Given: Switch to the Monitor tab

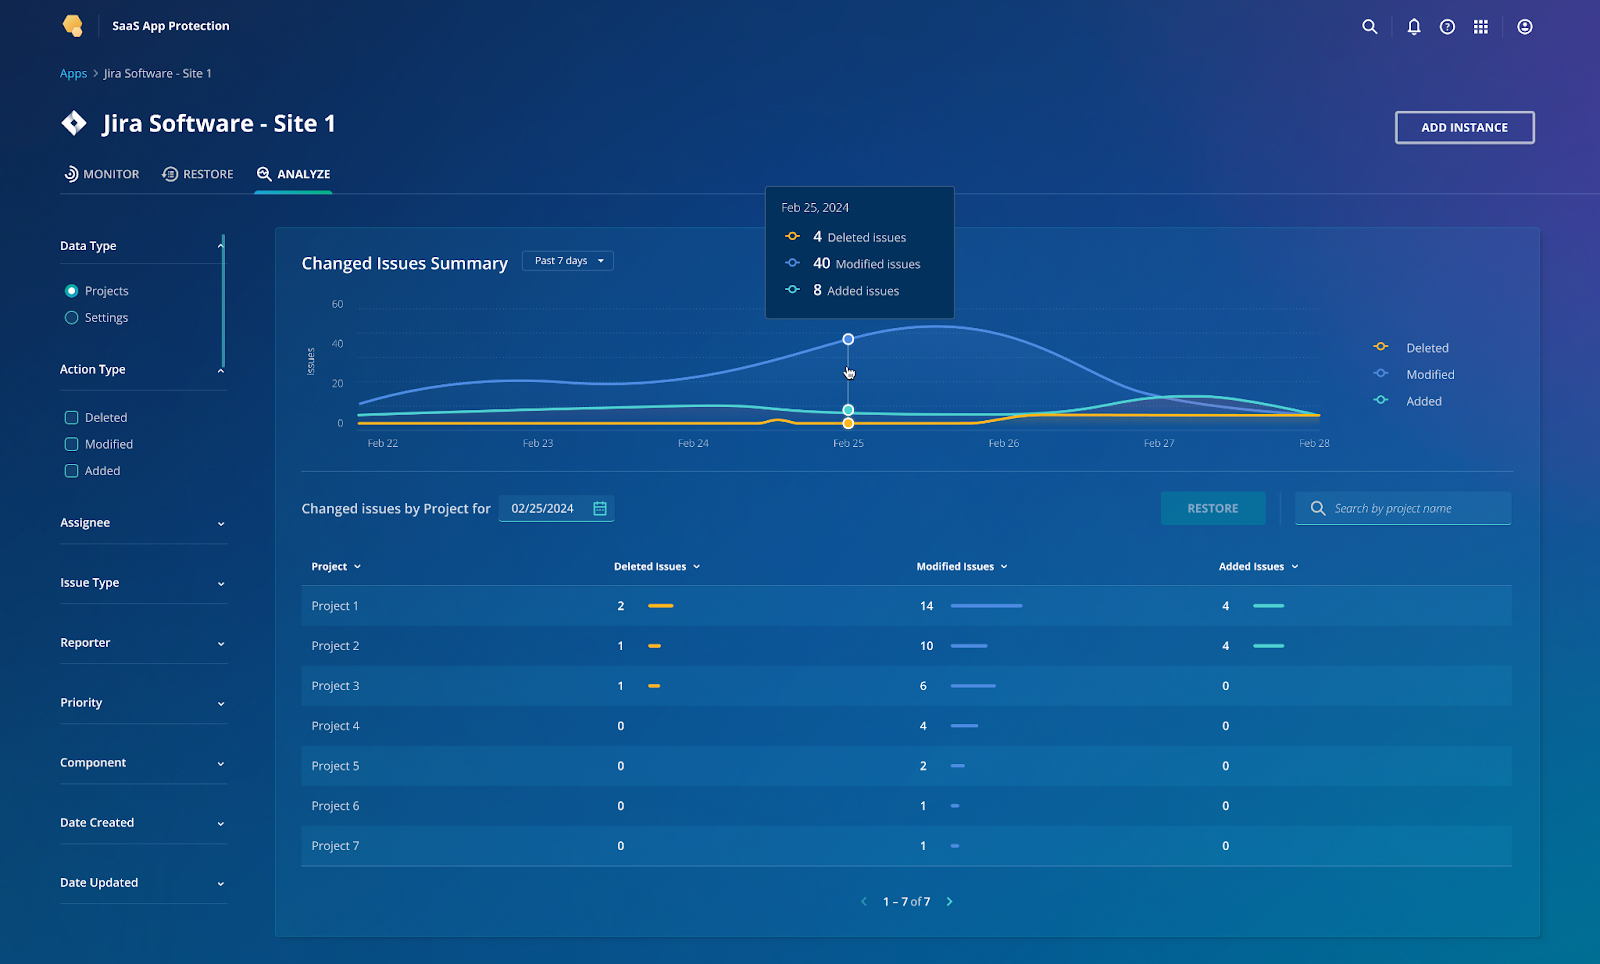Looking at the screenshot, I should [x=101, y=174].
